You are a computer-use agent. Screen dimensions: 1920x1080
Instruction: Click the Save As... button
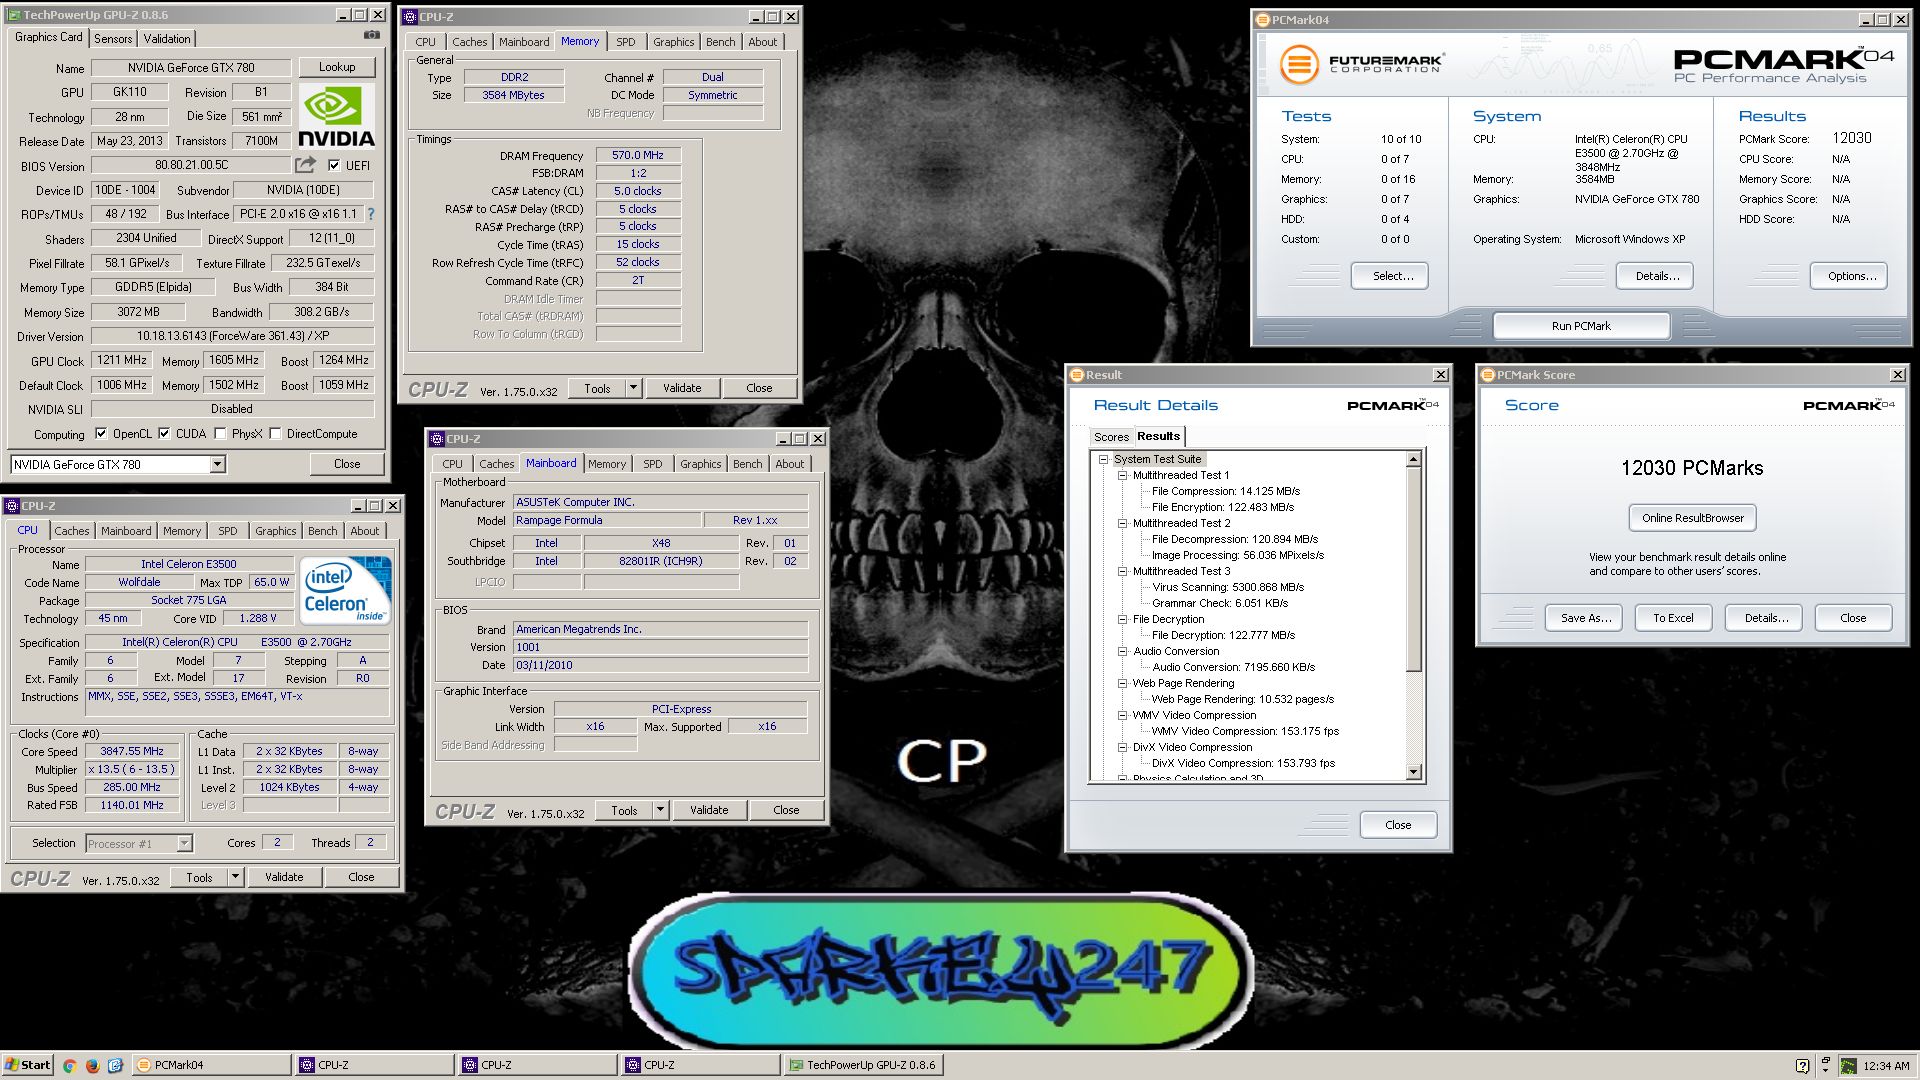(x=1586, y=618)
